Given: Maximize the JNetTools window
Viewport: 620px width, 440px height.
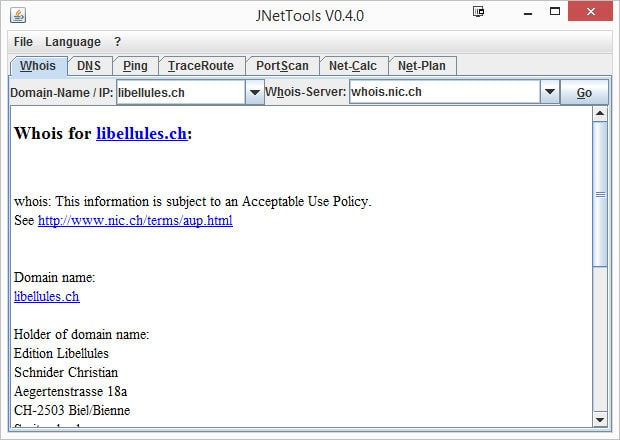Looking at the screenshot, I should (555, 11).
